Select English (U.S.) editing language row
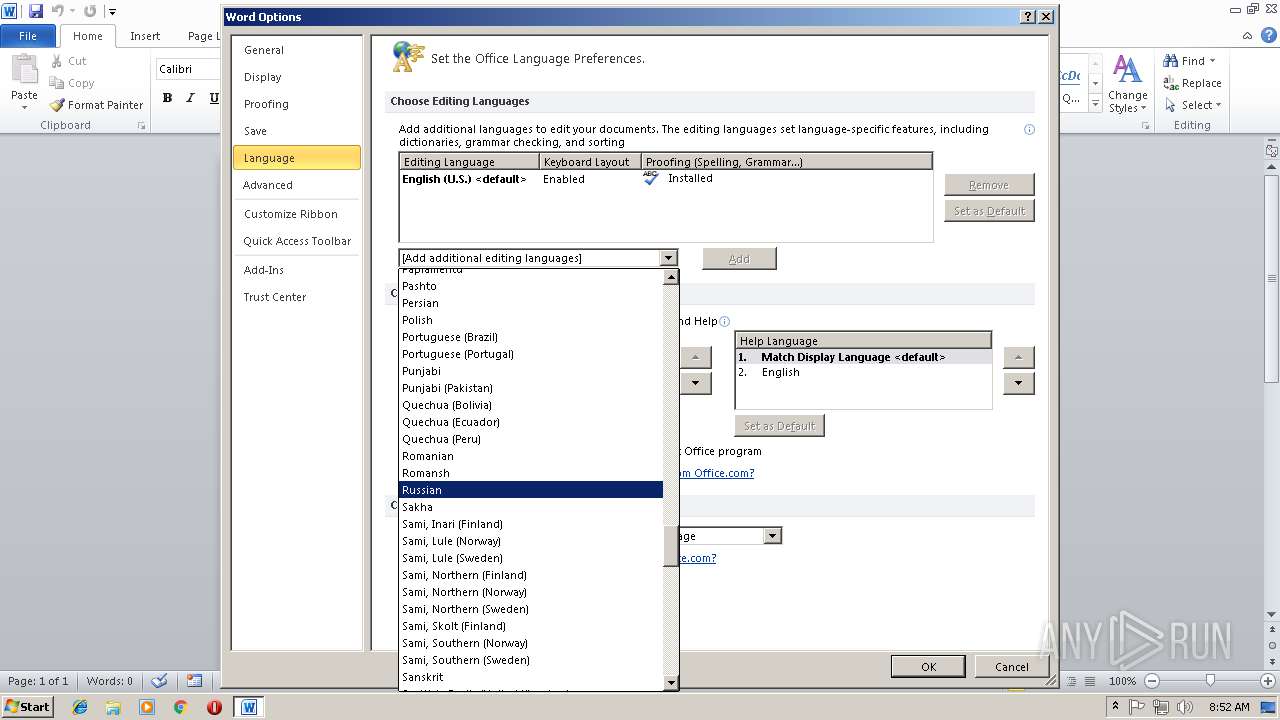Image resolution: width=1280 pixels, height=720 pixels. coord(665,179)
